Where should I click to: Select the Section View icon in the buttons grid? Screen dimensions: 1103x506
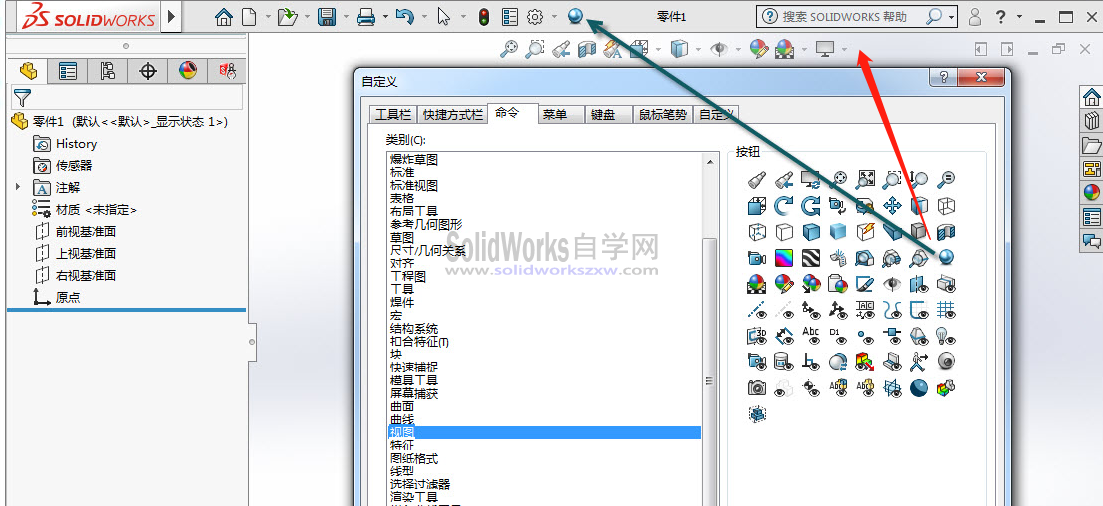947,232
